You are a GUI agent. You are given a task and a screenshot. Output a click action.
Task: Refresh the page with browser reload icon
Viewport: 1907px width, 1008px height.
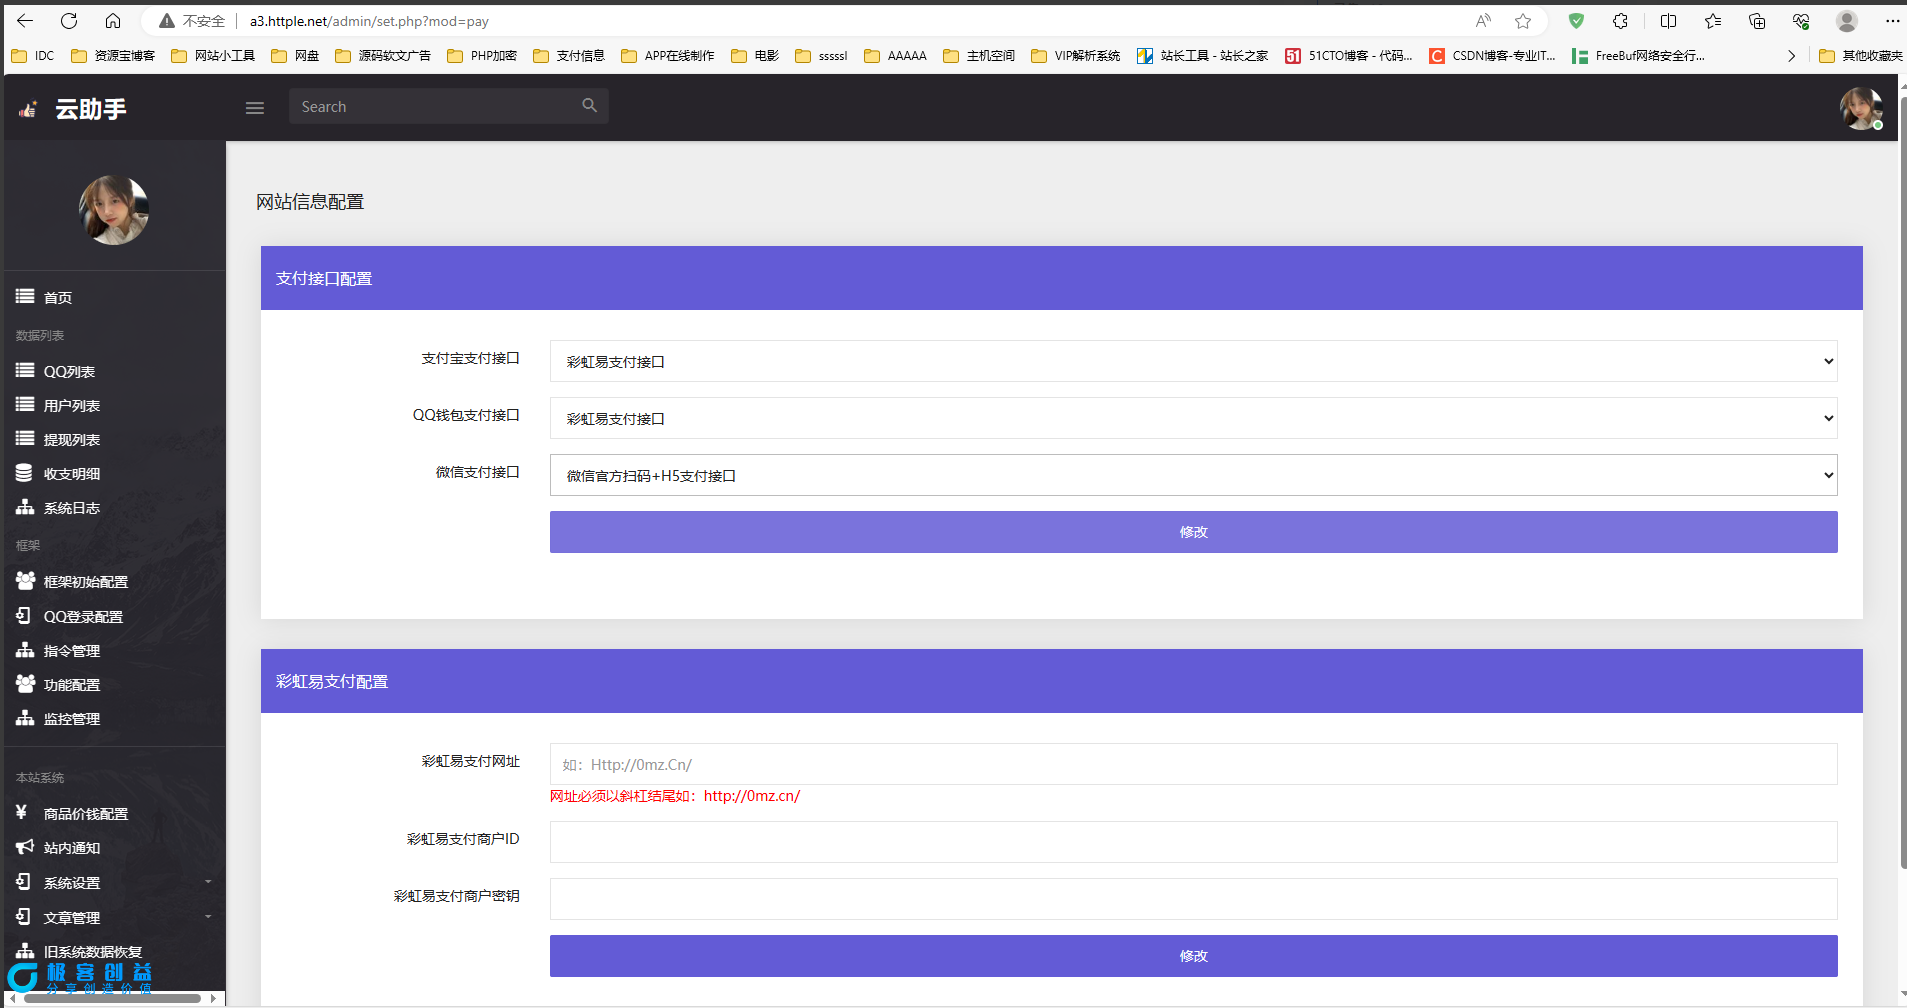[69, 21]
